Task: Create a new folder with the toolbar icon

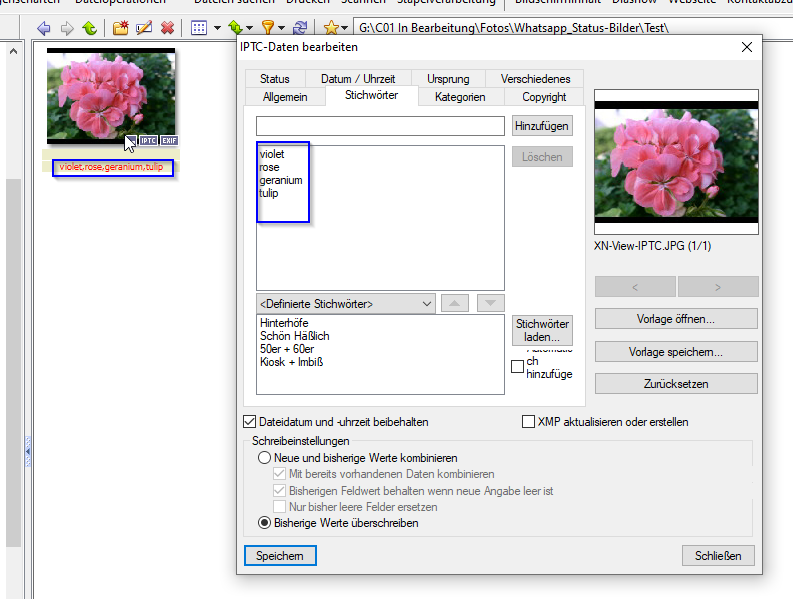Action: pos(120,28)
